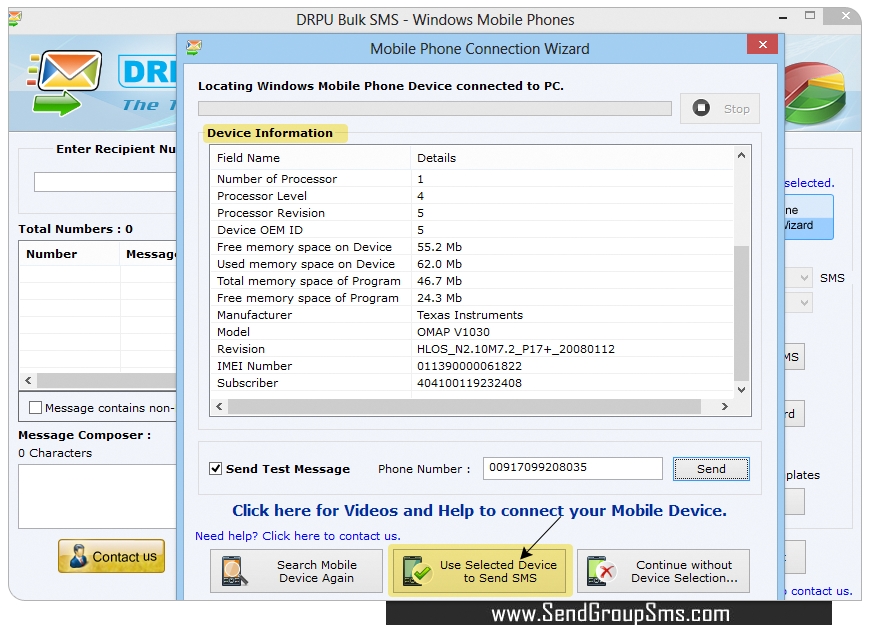Click the device table vertical scrollbar thumb
The height and width of the screenshot is (629, 870).
(741, 313)
